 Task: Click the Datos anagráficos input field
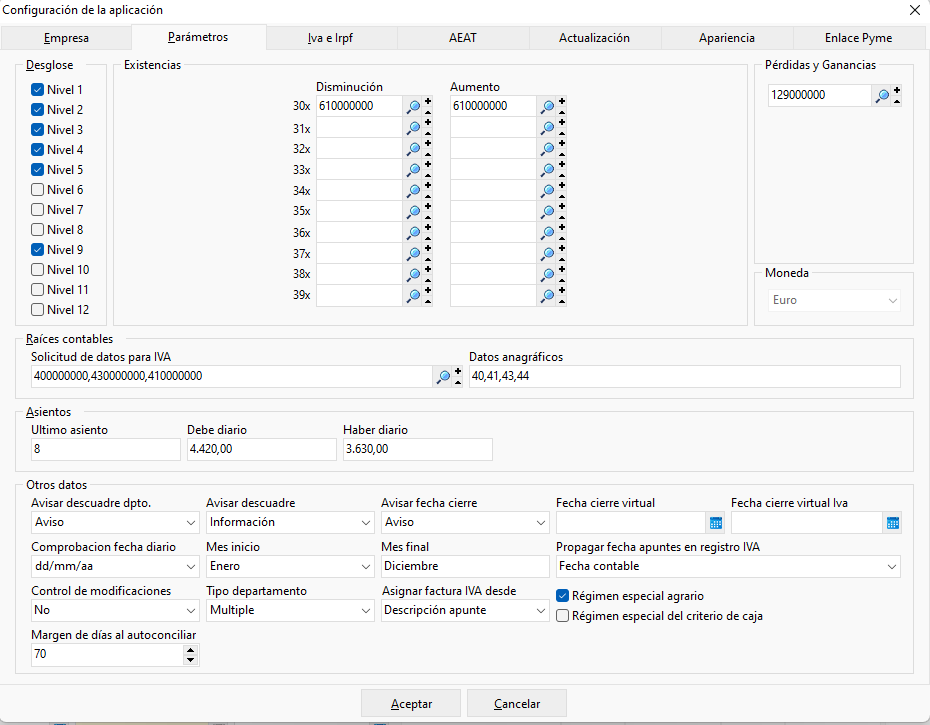[x=684, y=376]
